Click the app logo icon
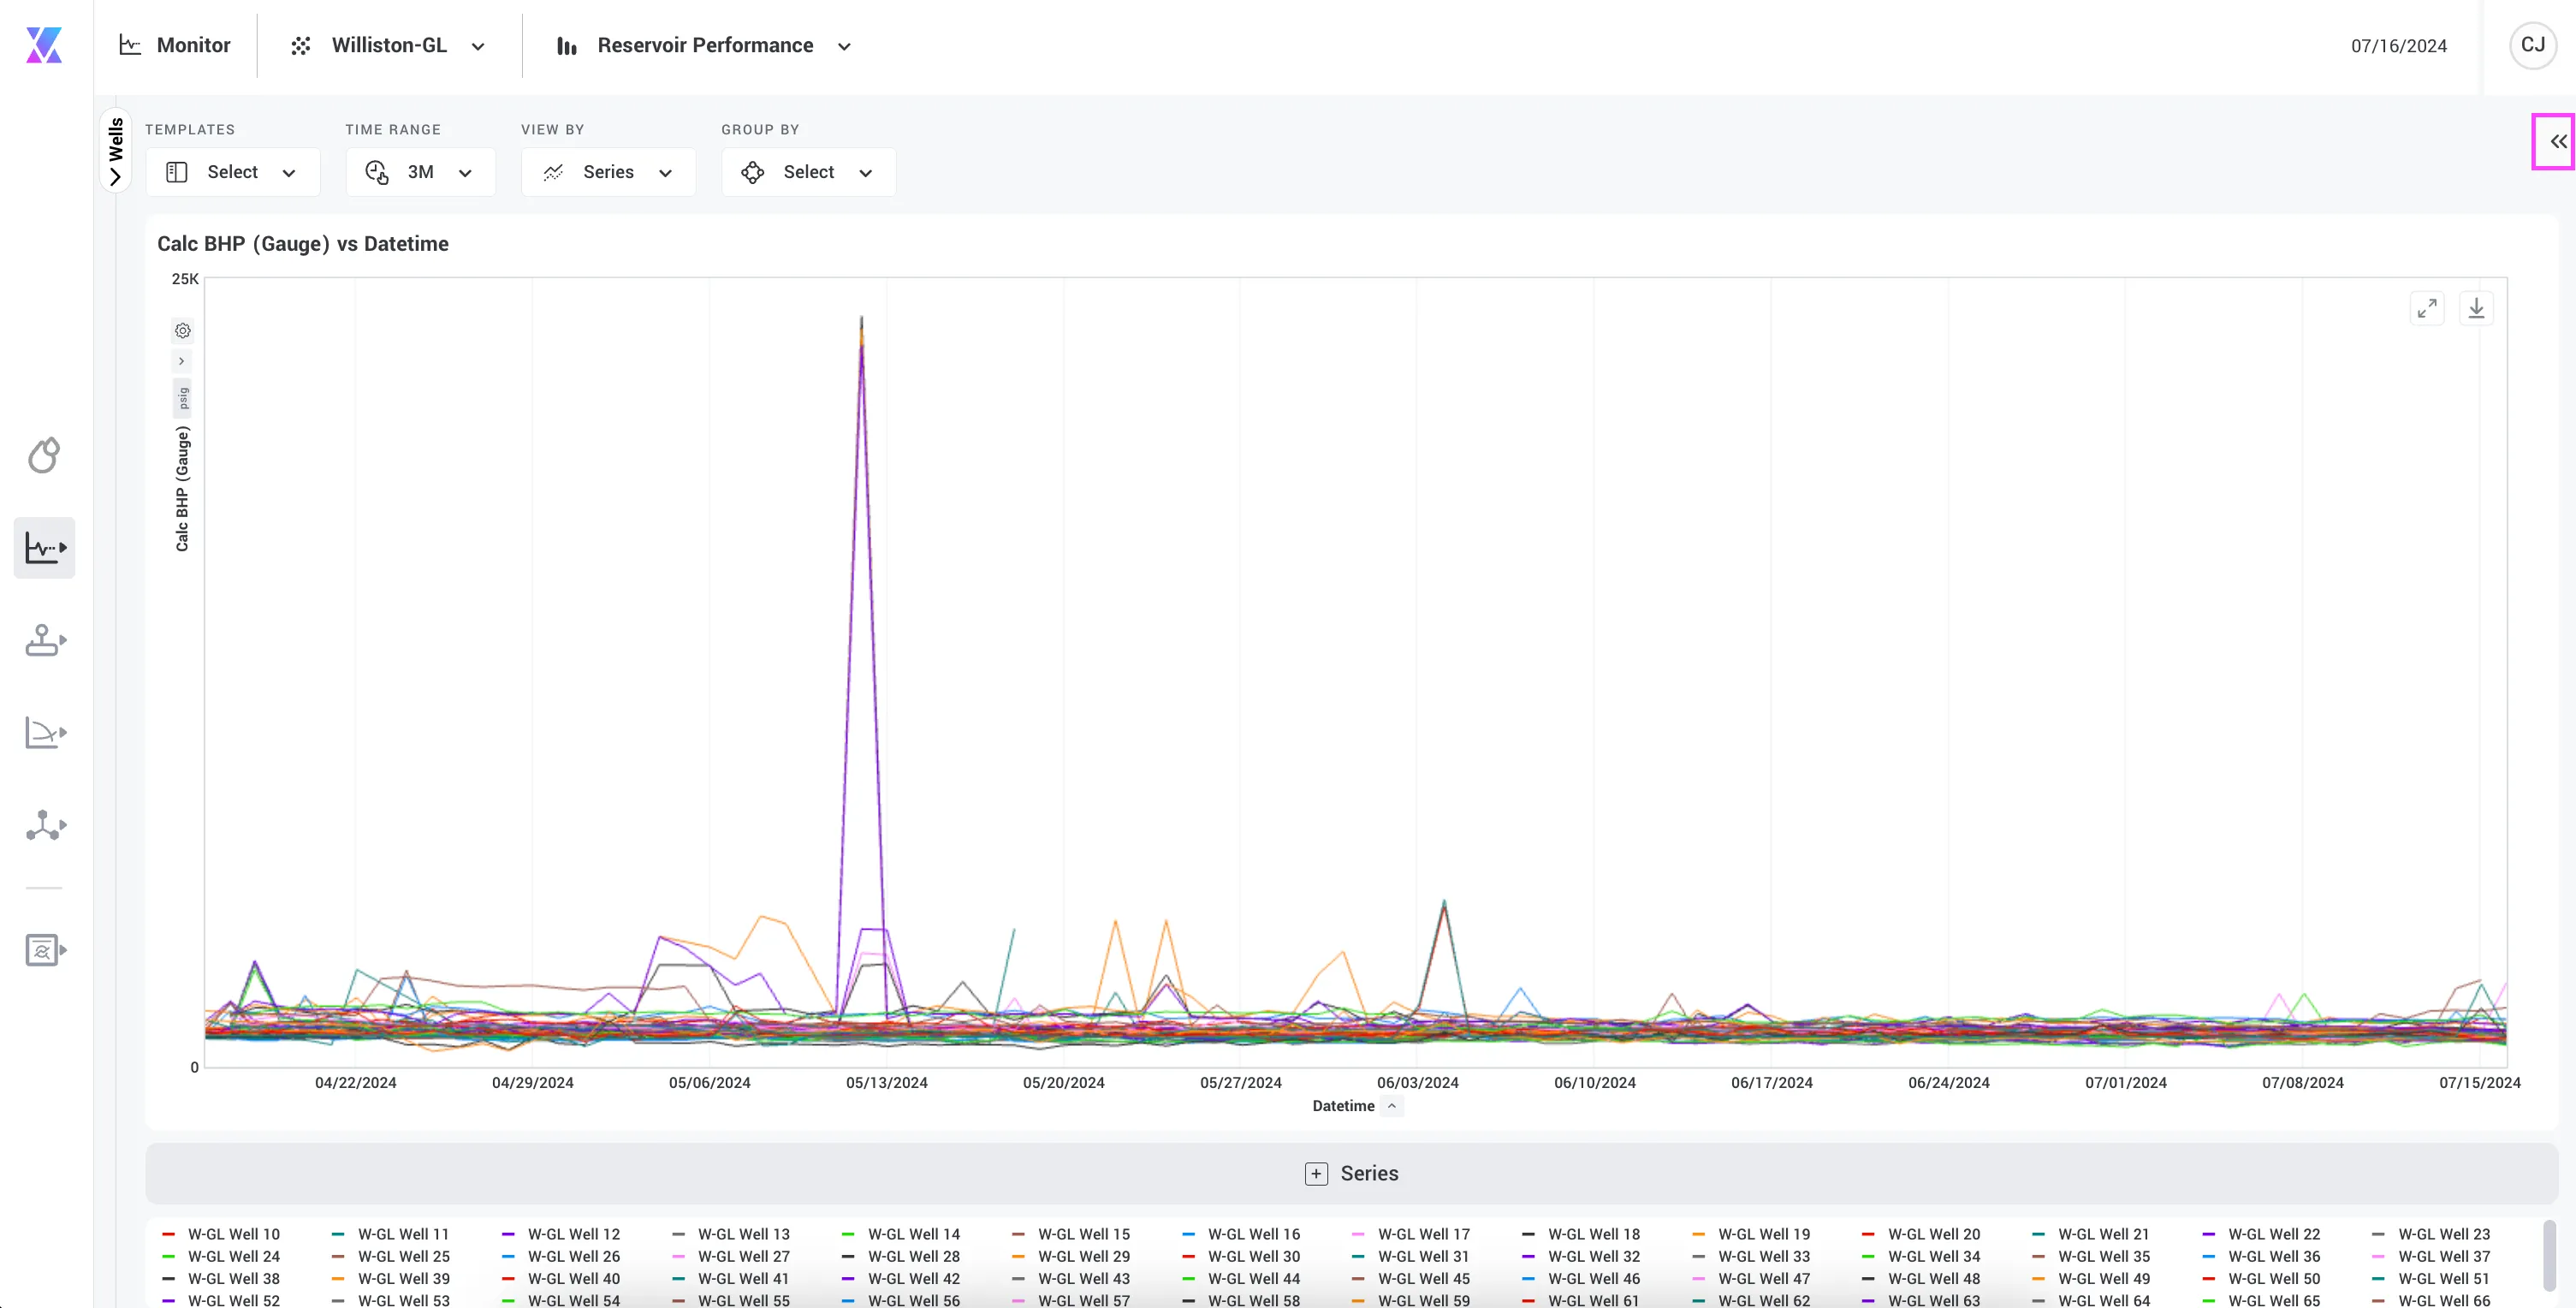This screenshot has height=1308, width=2576. 44,45
